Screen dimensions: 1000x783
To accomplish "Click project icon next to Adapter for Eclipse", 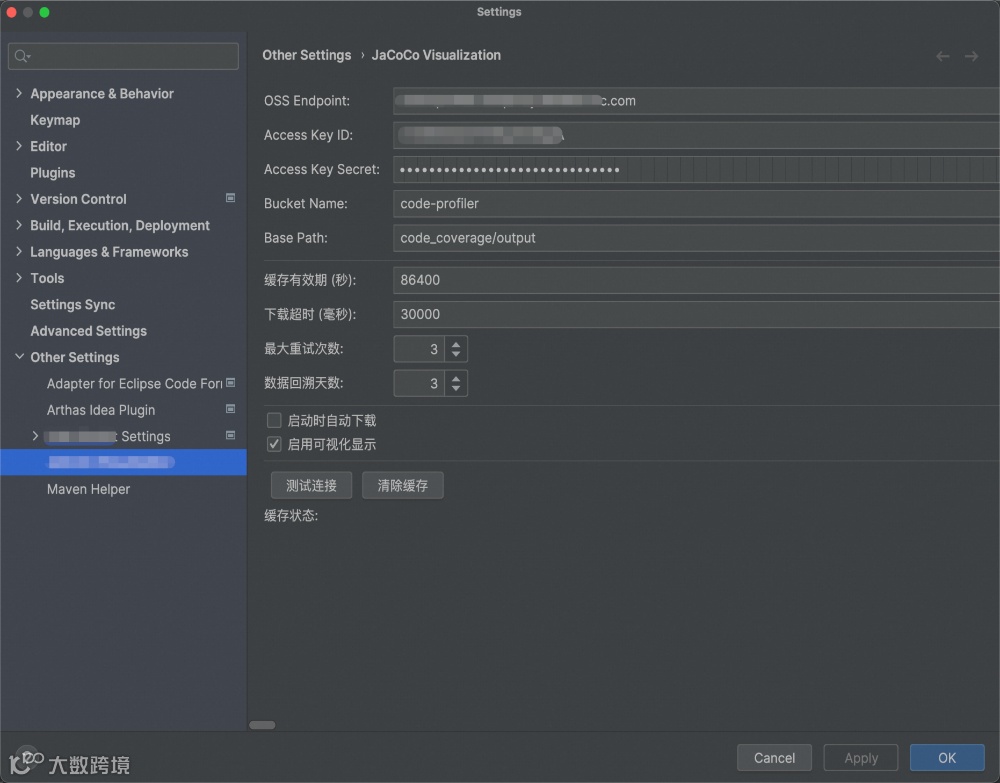I will 230,383.
